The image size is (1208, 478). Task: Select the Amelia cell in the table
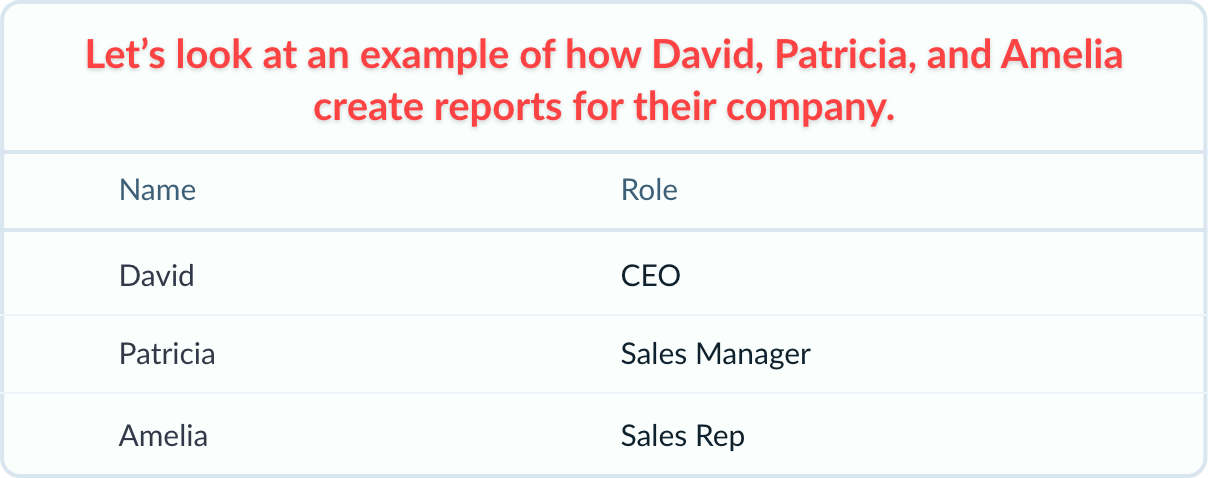(x=163, y=436)
